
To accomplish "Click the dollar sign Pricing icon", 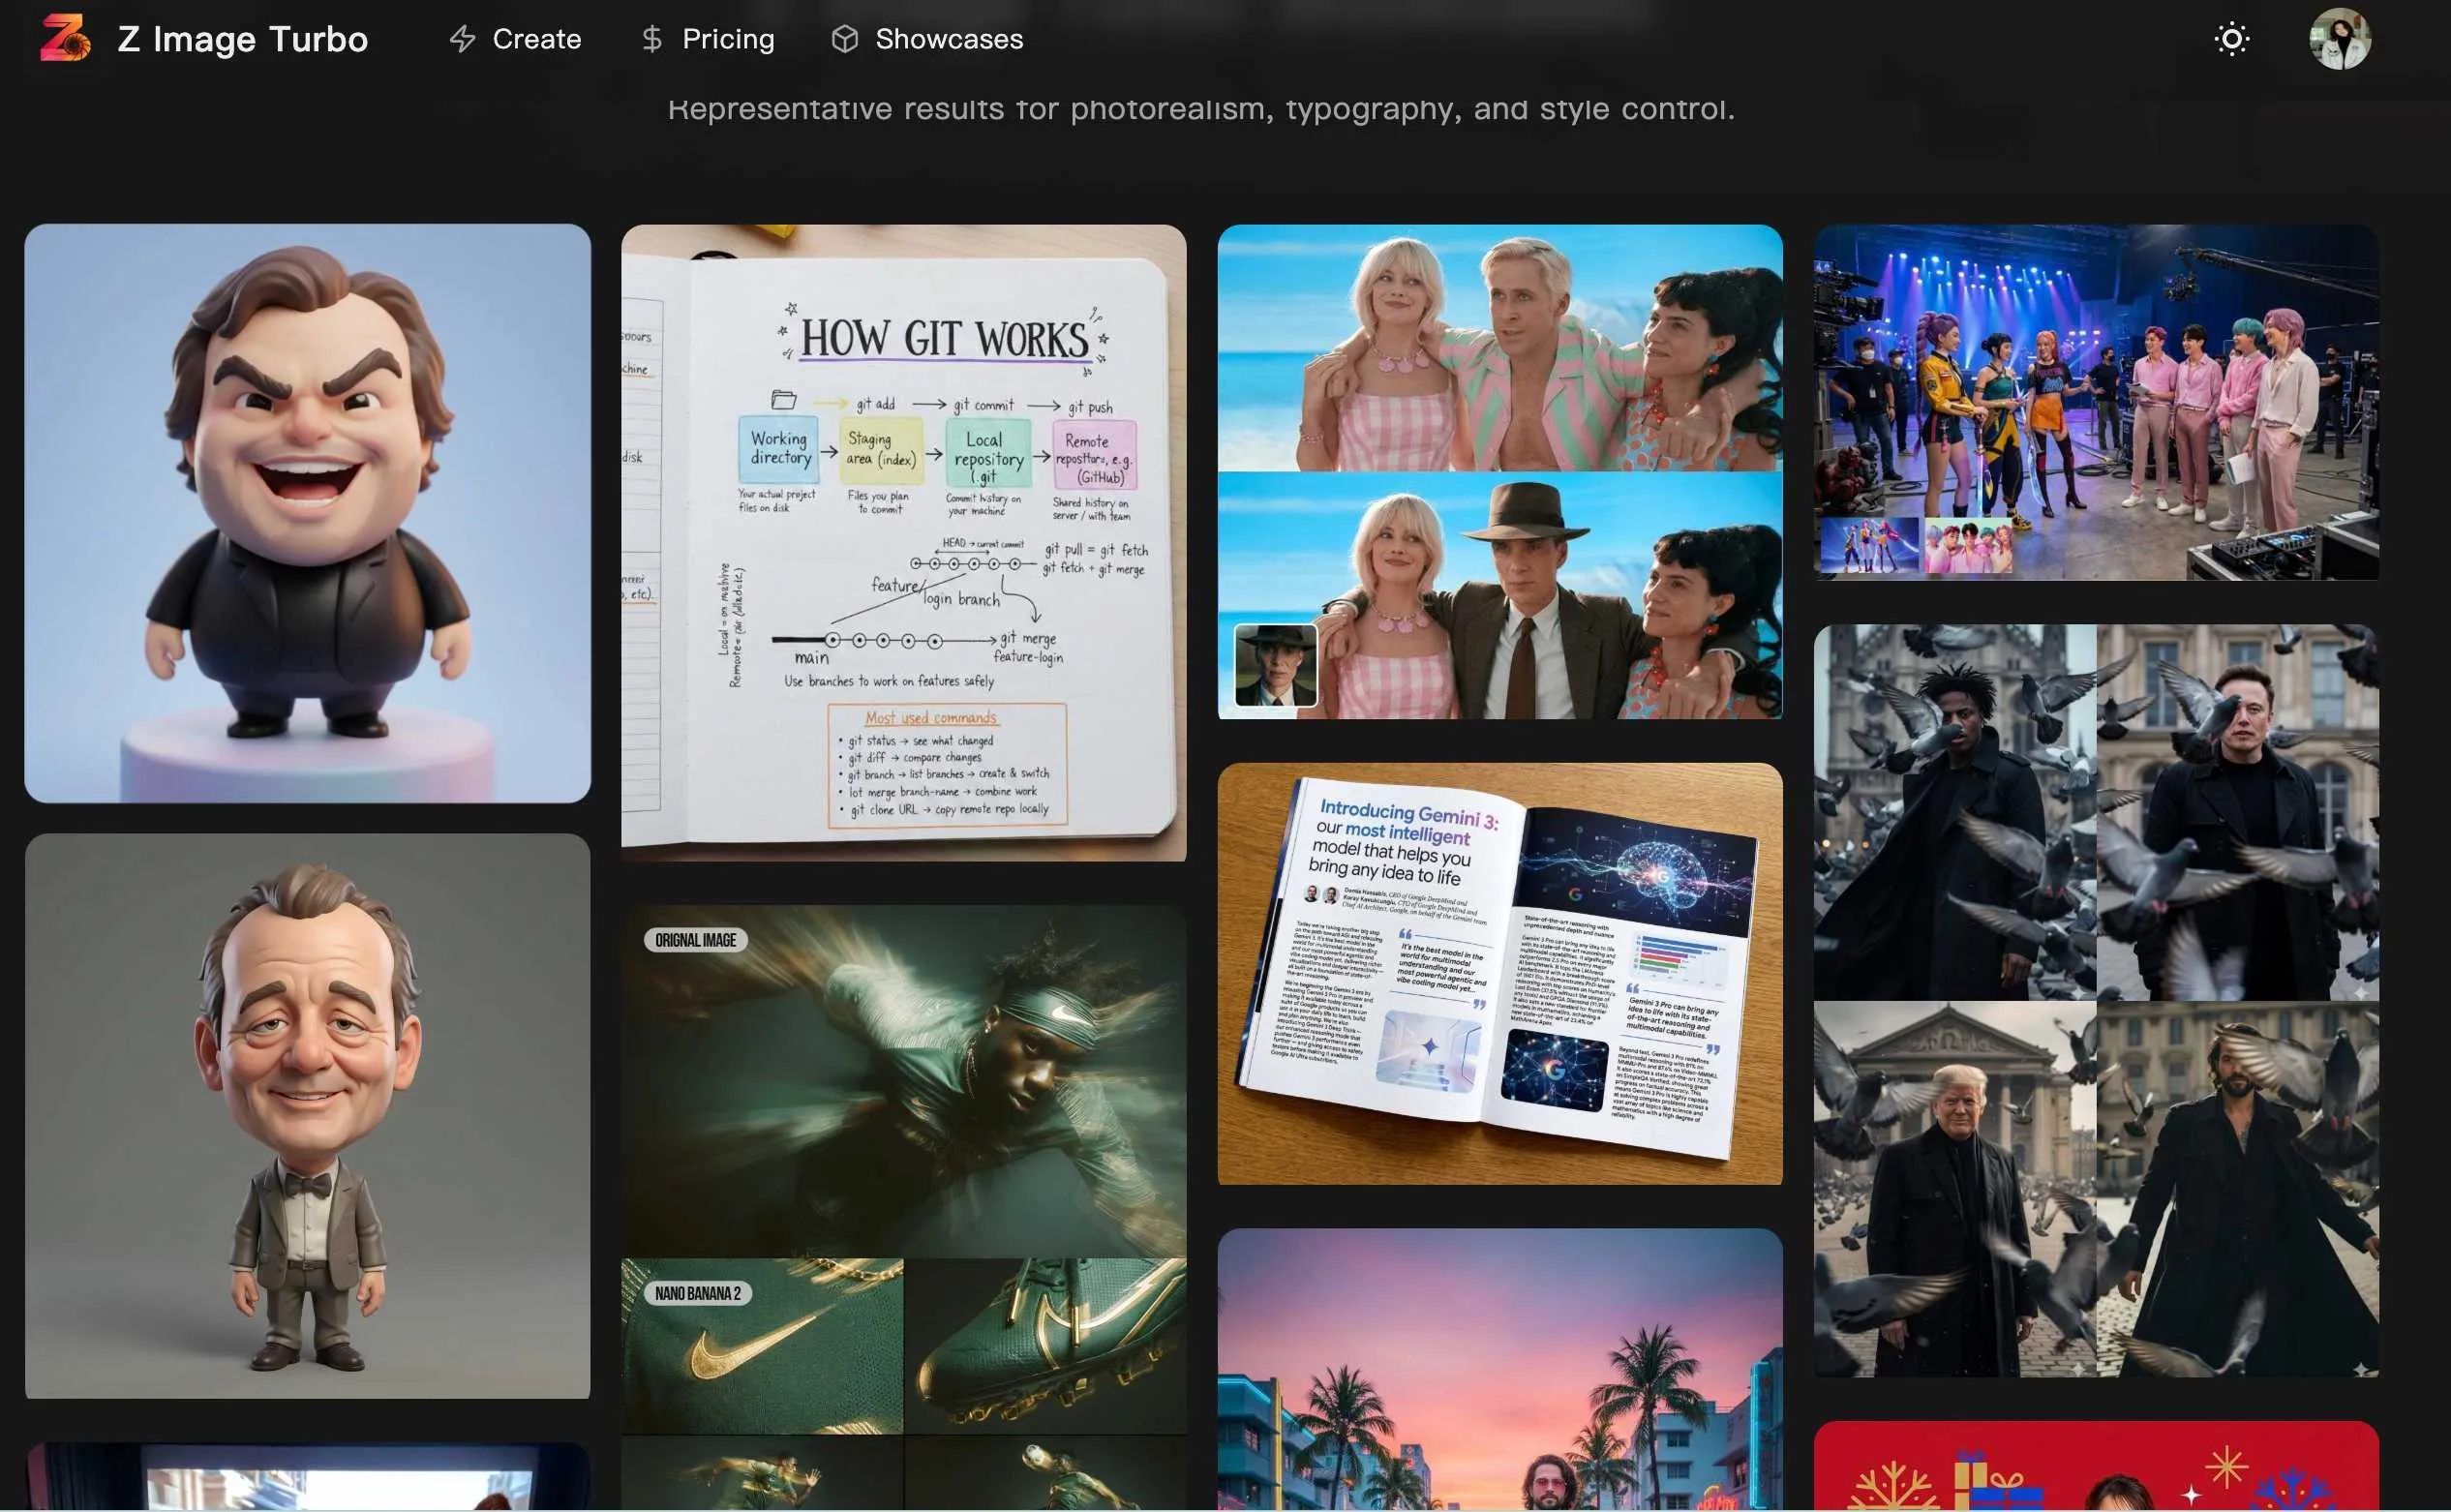I will click(652, 39).
